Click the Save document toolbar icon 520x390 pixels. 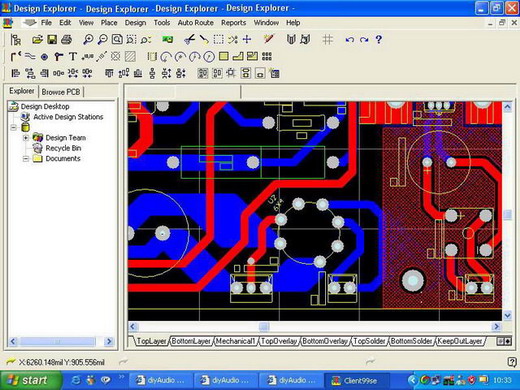coord(52,40)
